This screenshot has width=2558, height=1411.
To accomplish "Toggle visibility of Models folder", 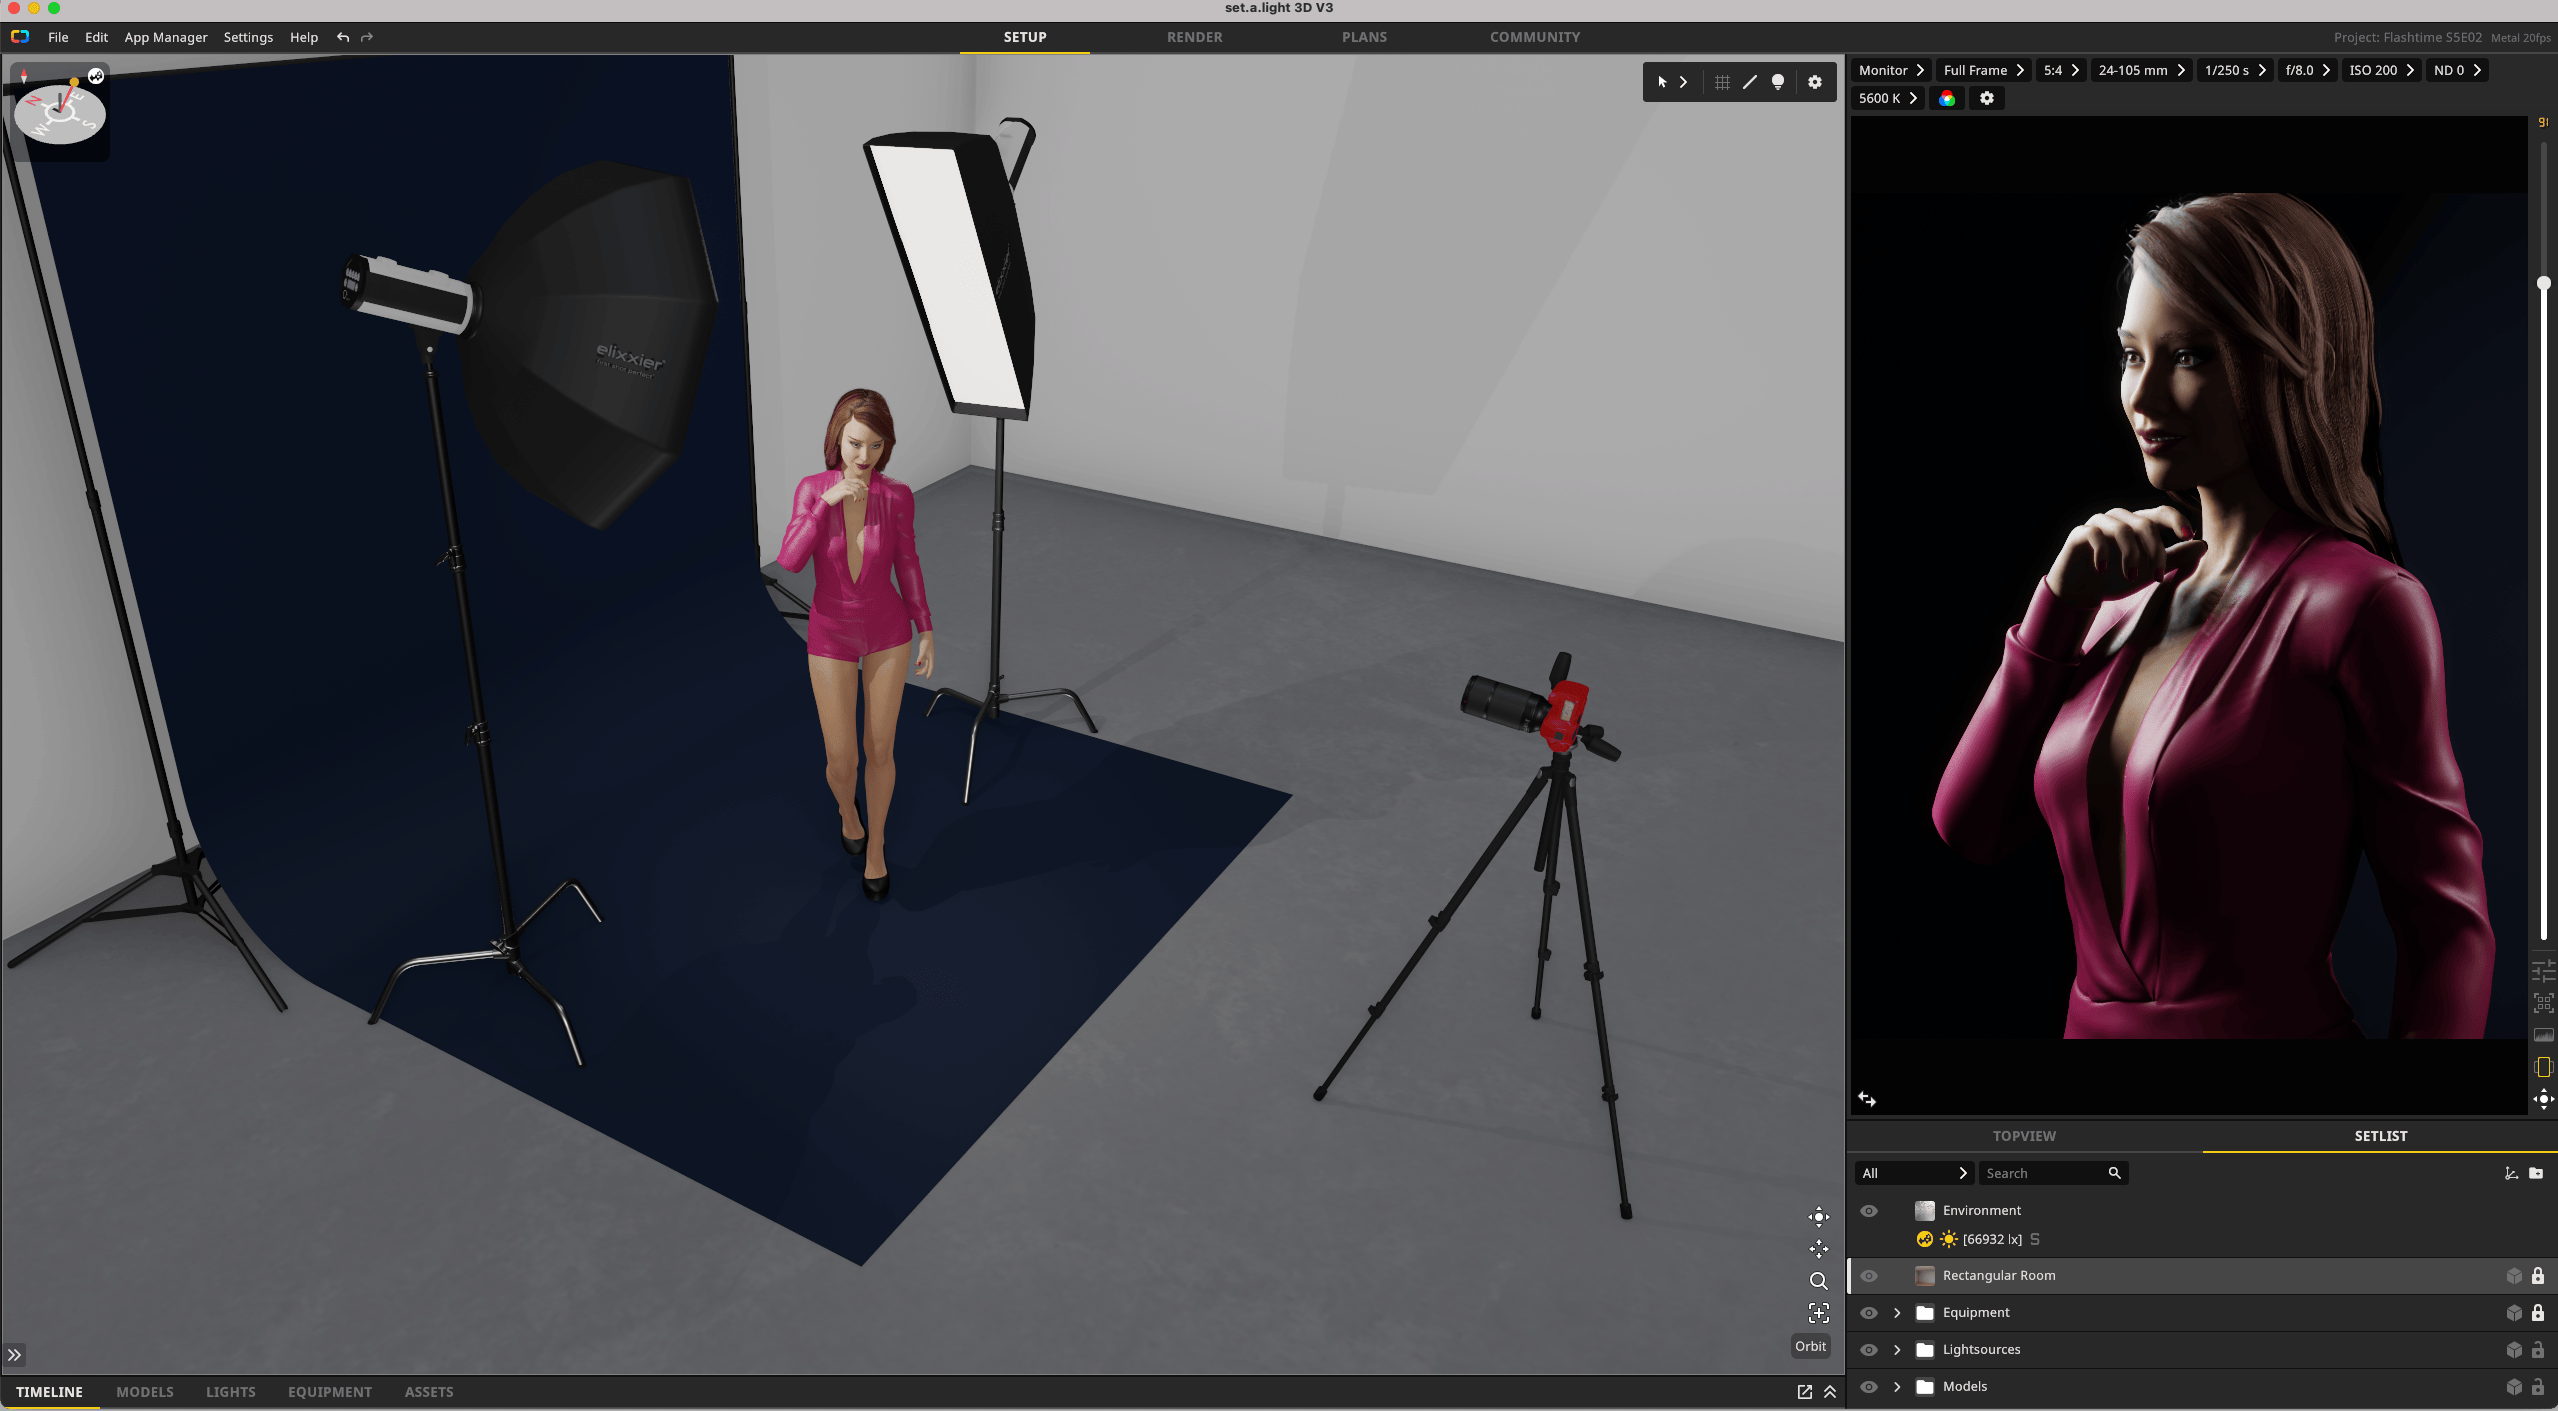I will 1868,1387.
